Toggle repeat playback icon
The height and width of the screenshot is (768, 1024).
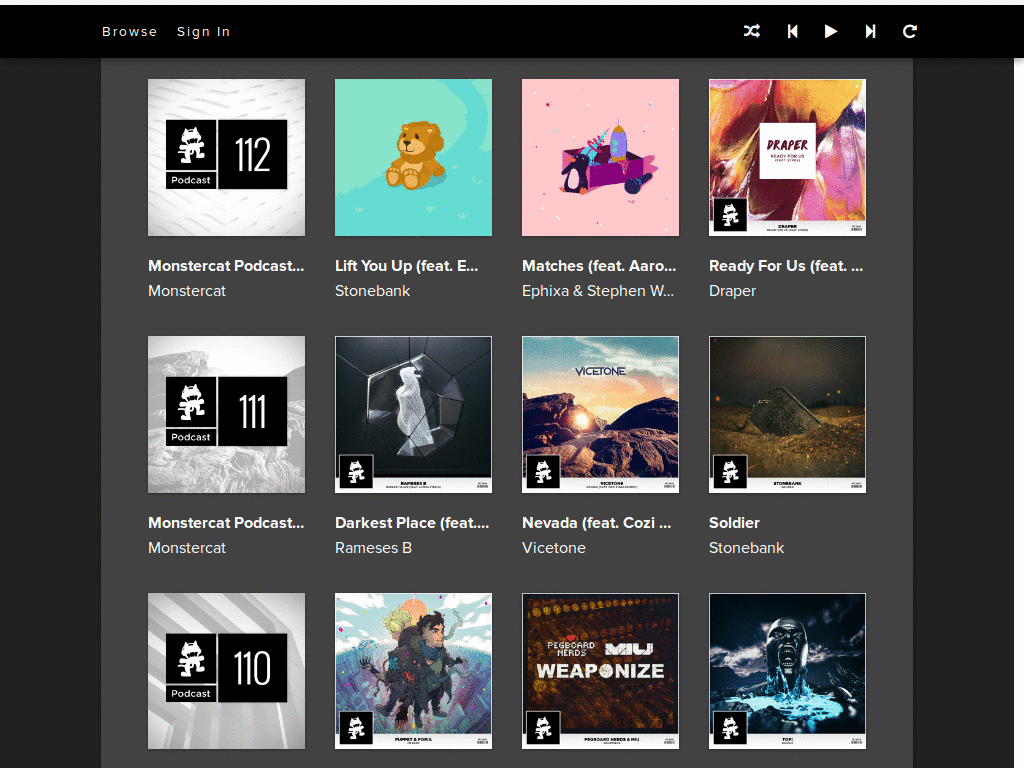pos(910,31)
